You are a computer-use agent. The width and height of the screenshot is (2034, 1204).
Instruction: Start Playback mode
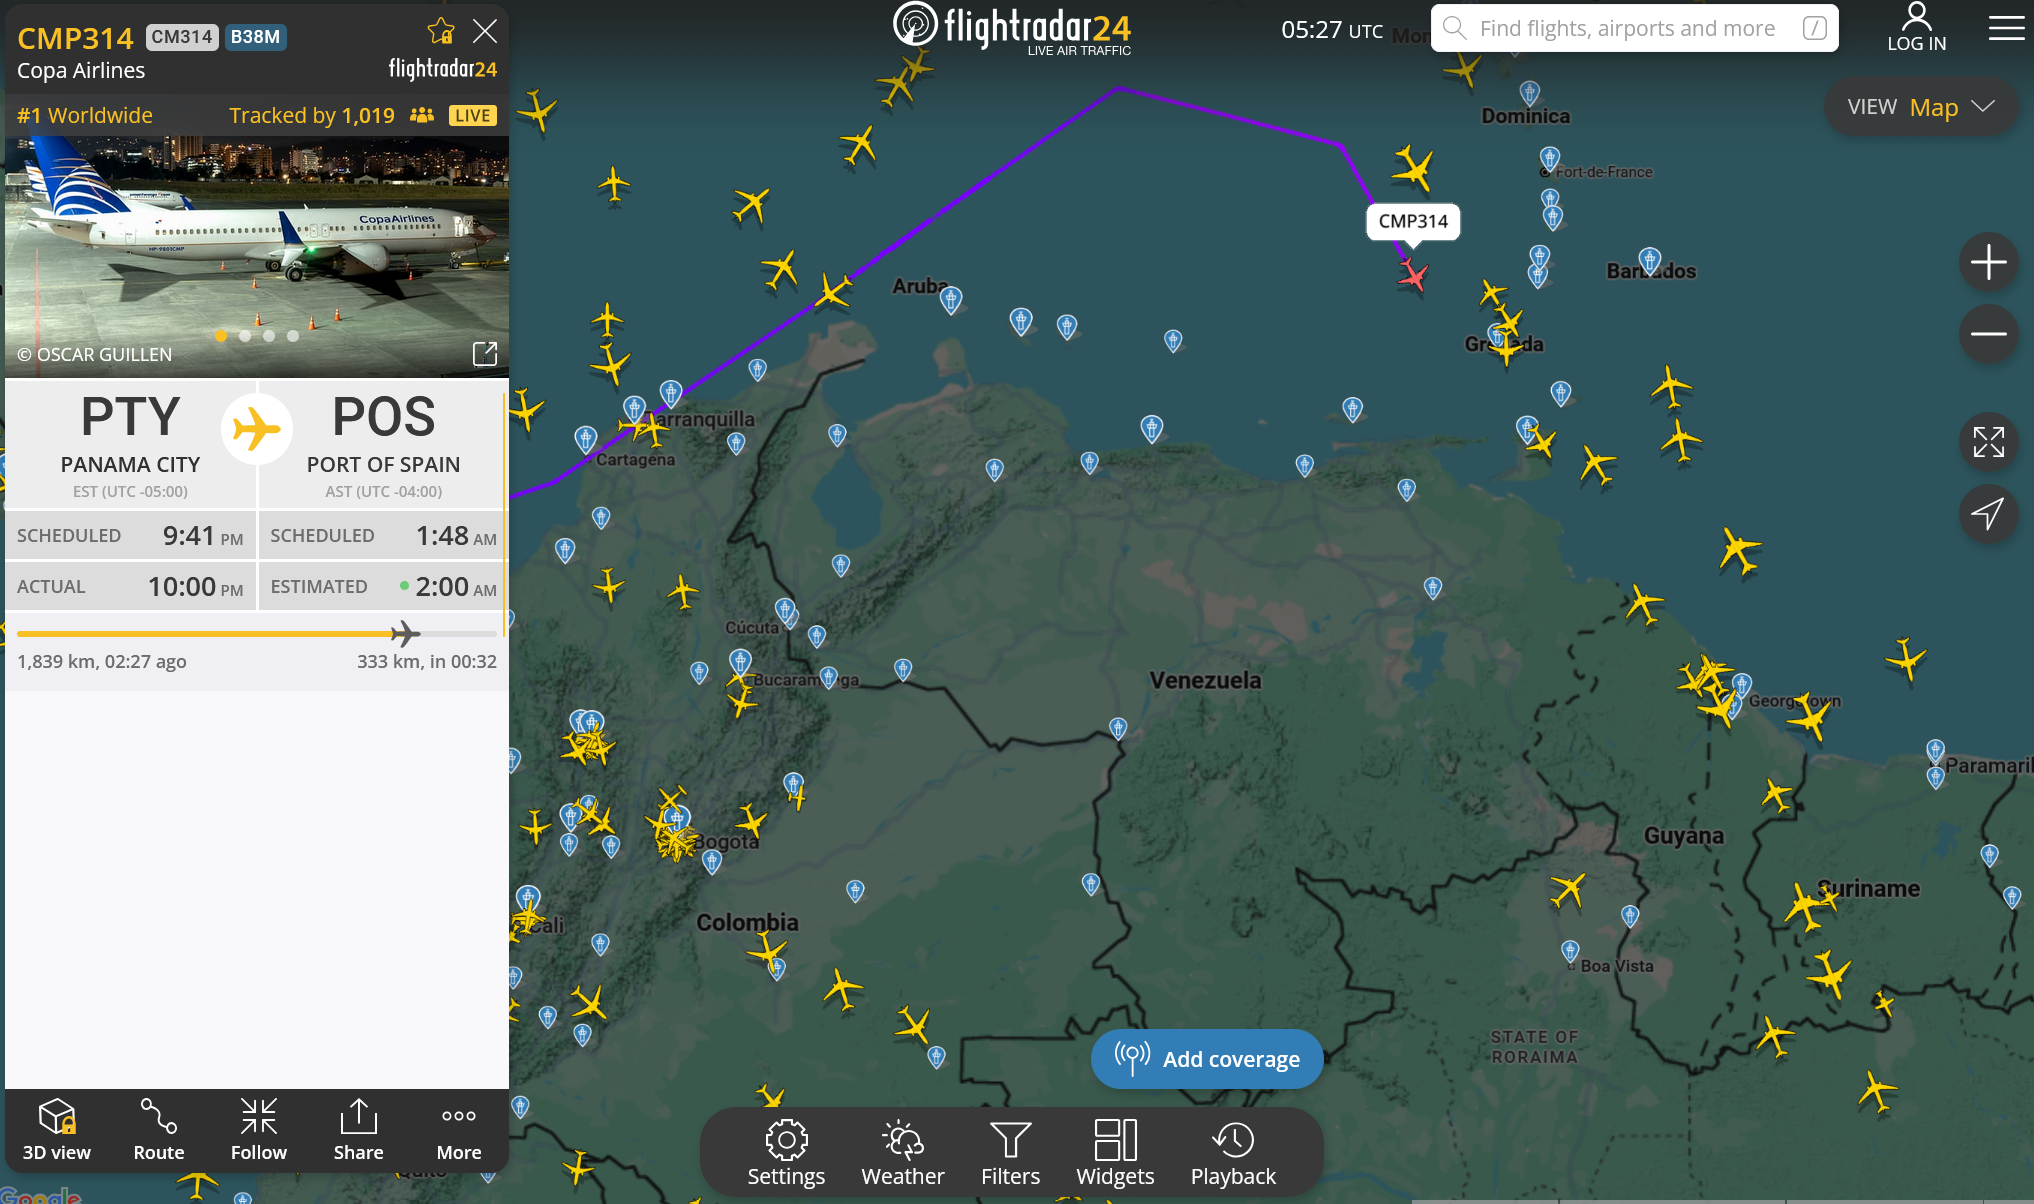point(1233,1151)
